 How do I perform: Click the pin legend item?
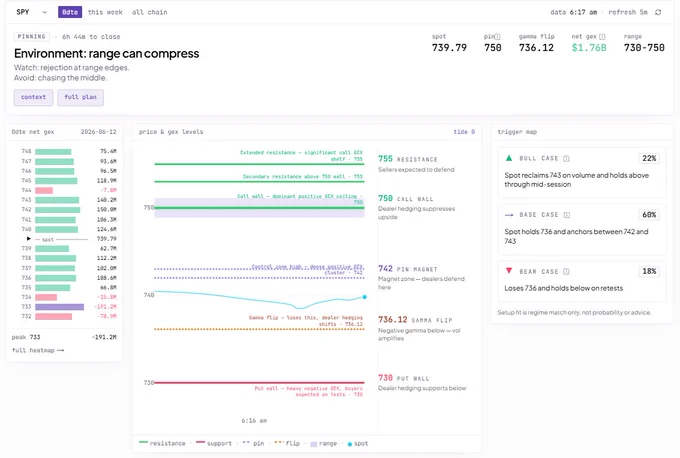(x=253, y=443)
